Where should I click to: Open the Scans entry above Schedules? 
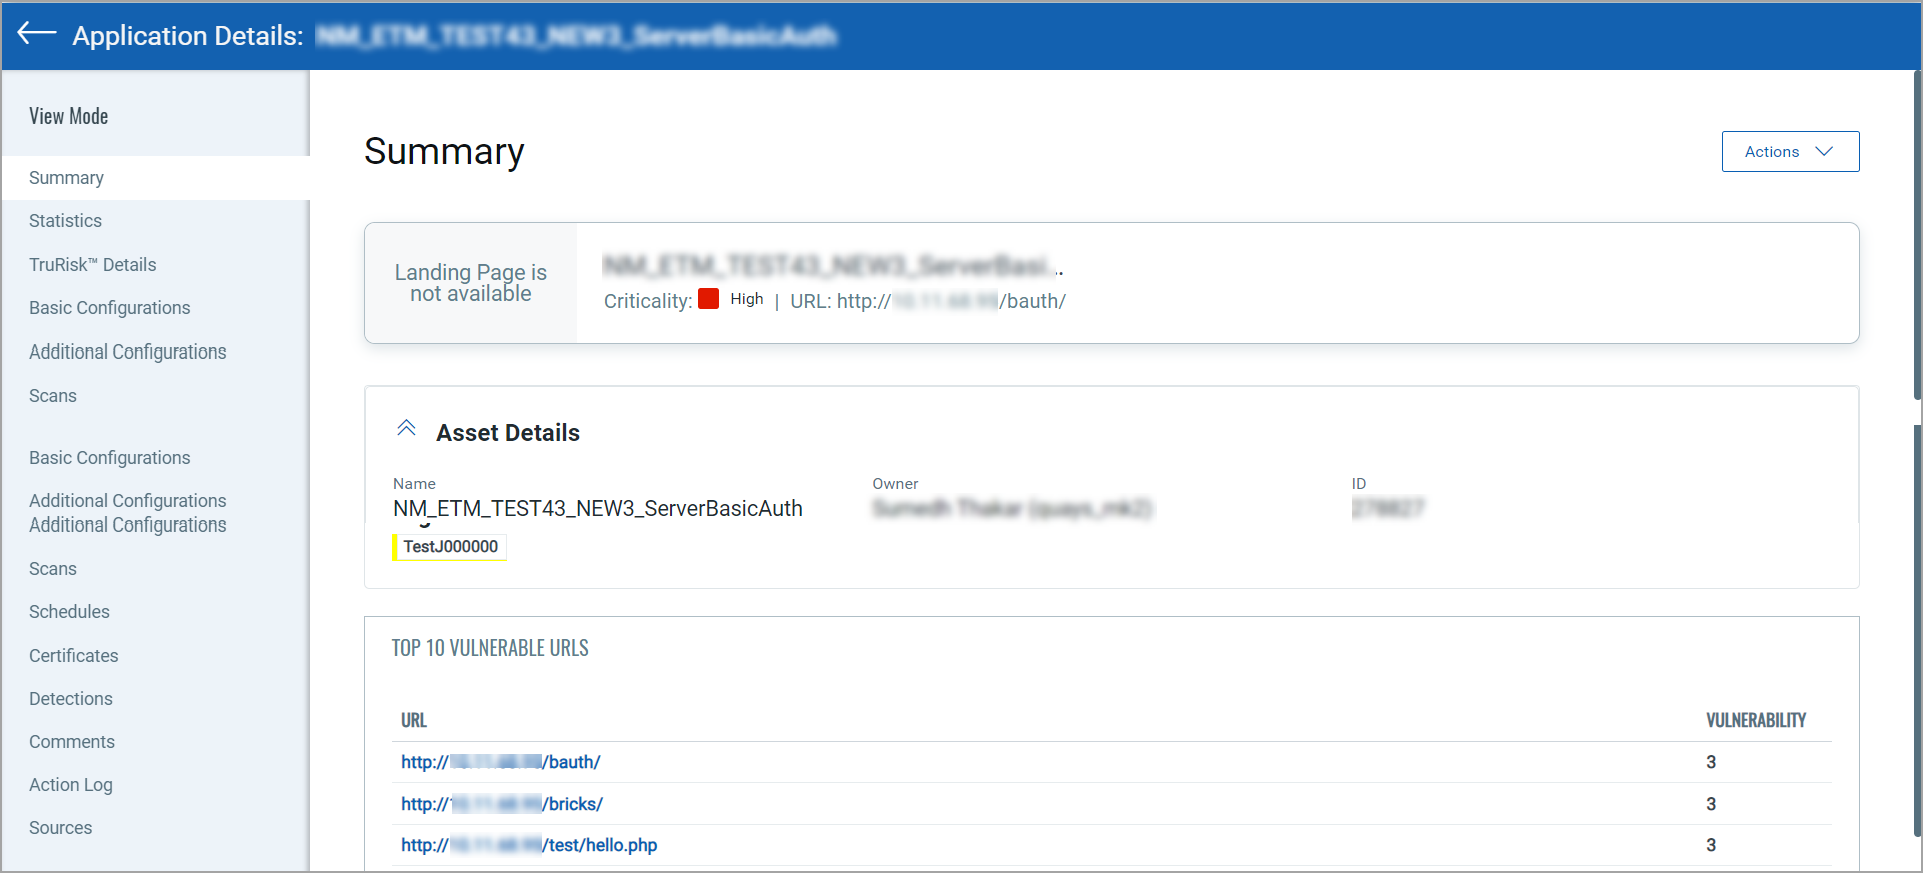pos(52,569)
